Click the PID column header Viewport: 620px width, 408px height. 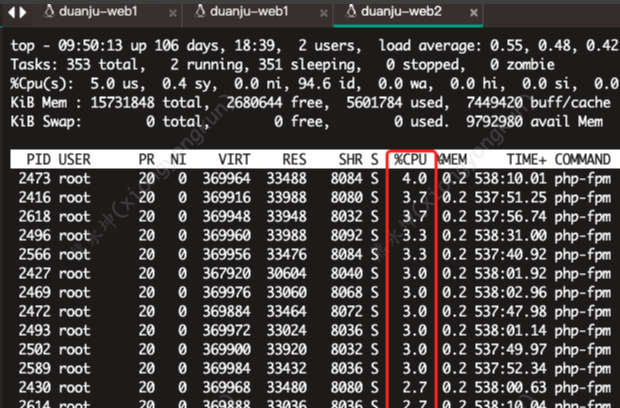click(38, 159)
